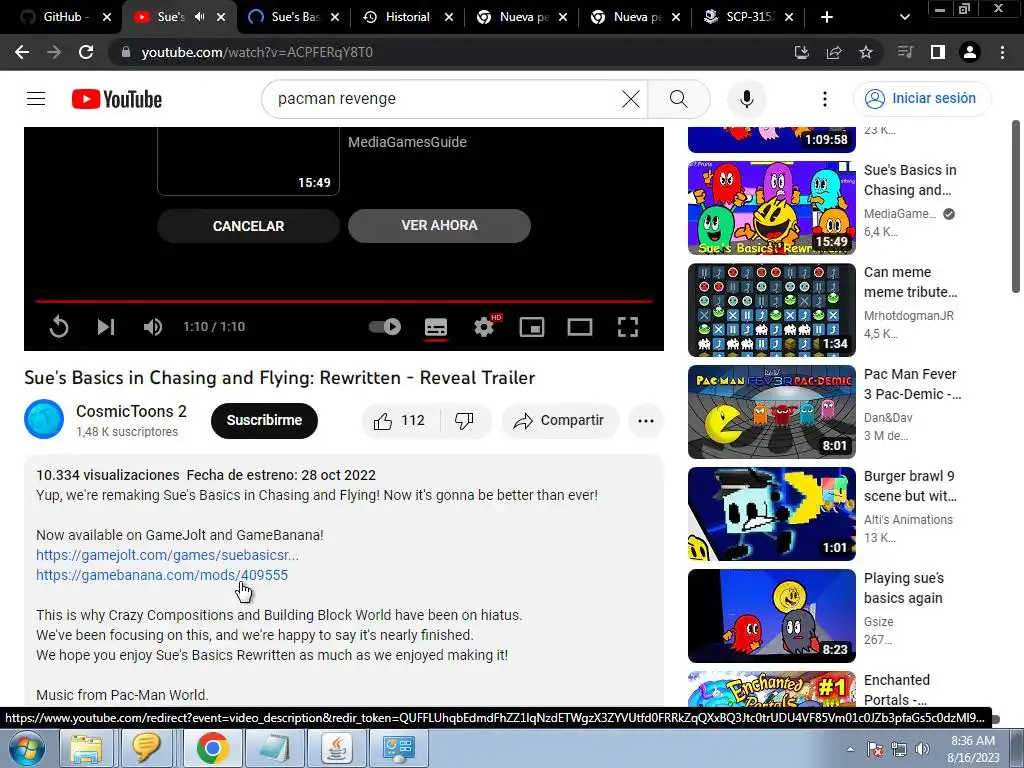Sign in with Iniciar sesión
The height and width of the screenshot is (768, 1024).
point(922,99)
